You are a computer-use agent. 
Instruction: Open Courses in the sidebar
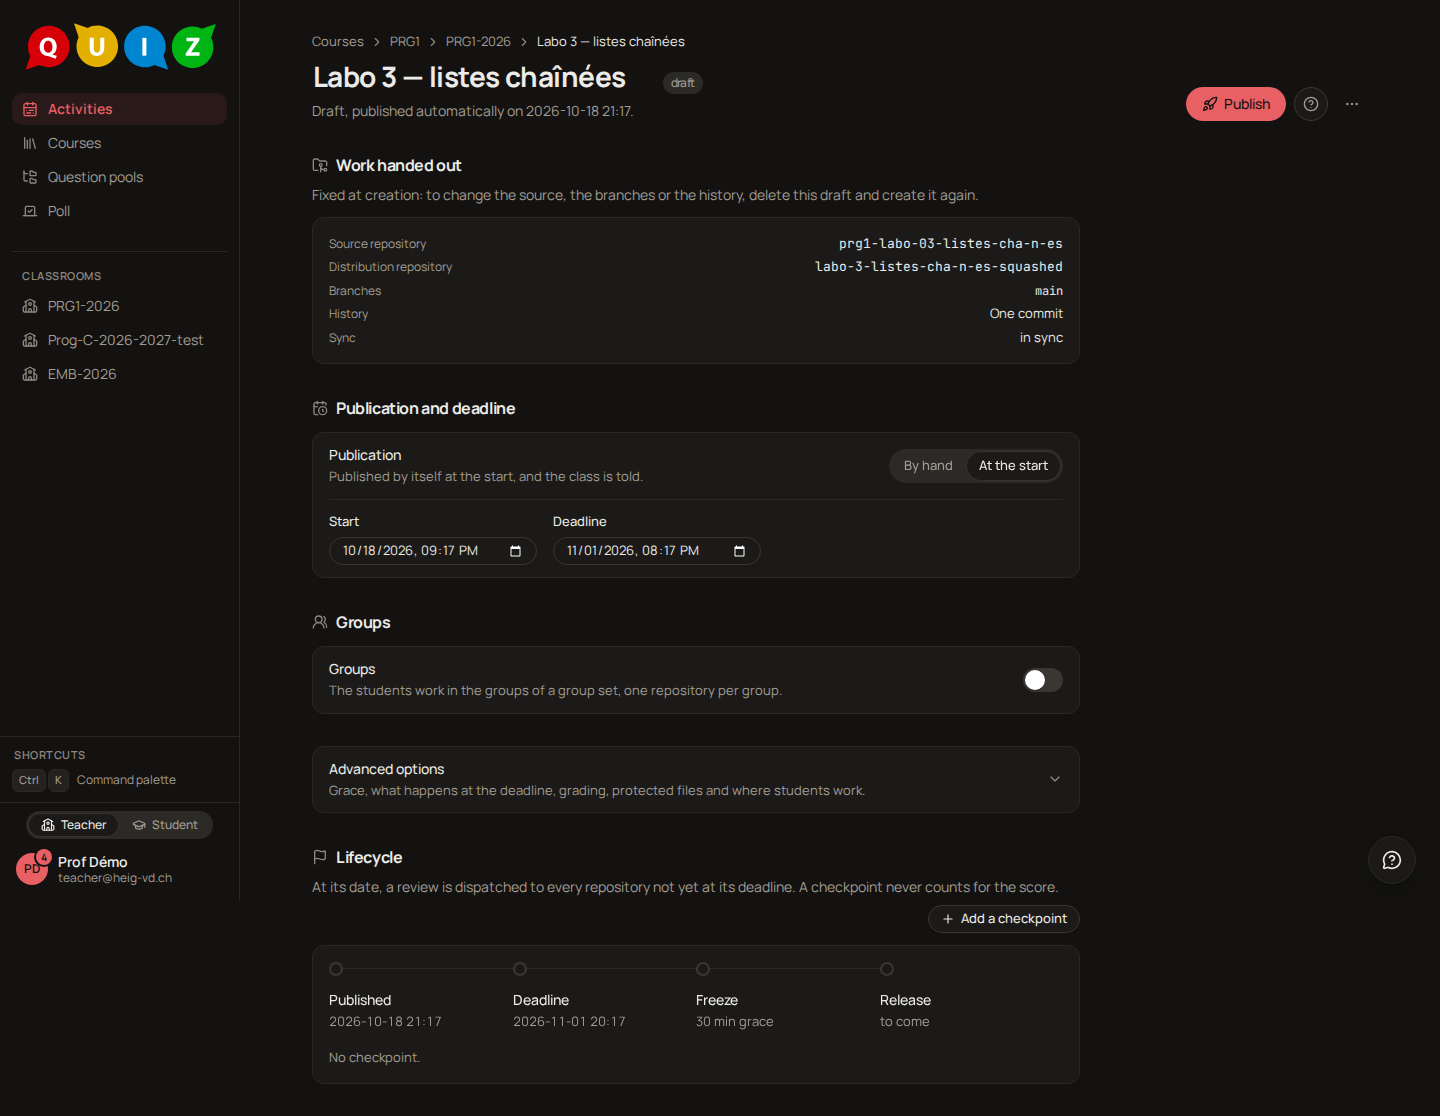(x=120, y=143)
